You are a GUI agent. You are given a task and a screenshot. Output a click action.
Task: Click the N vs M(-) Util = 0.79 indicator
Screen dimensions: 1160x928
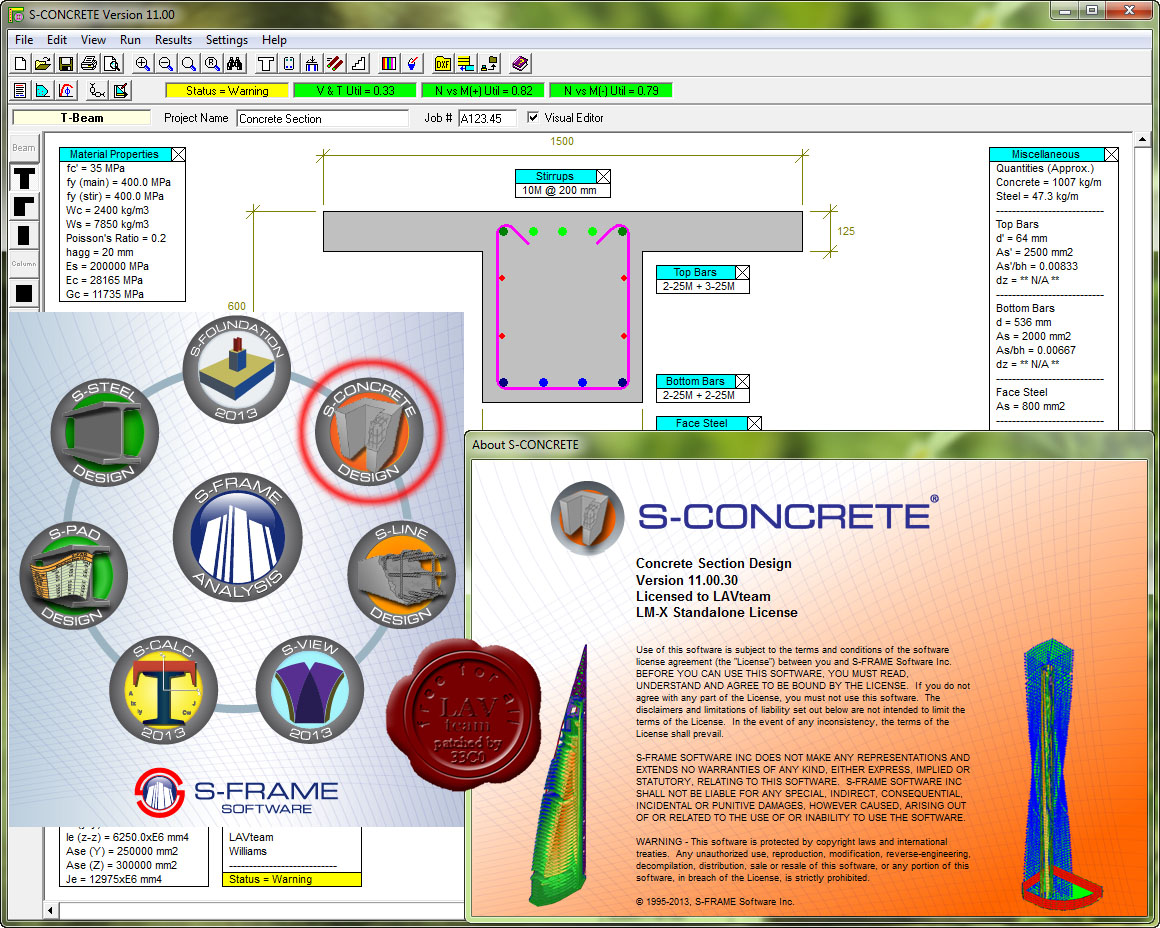tap(611, 90)
